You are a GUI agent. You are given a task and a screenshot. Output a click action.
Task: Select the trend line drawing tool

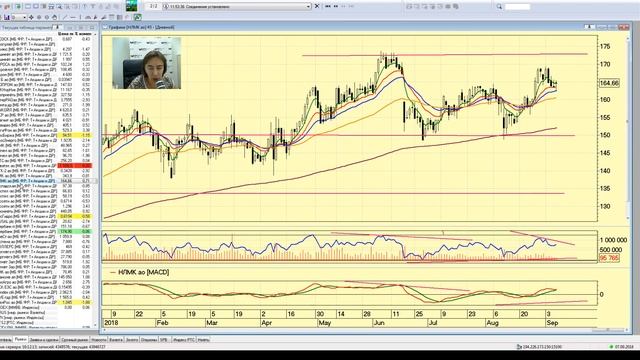pos(65,18)
